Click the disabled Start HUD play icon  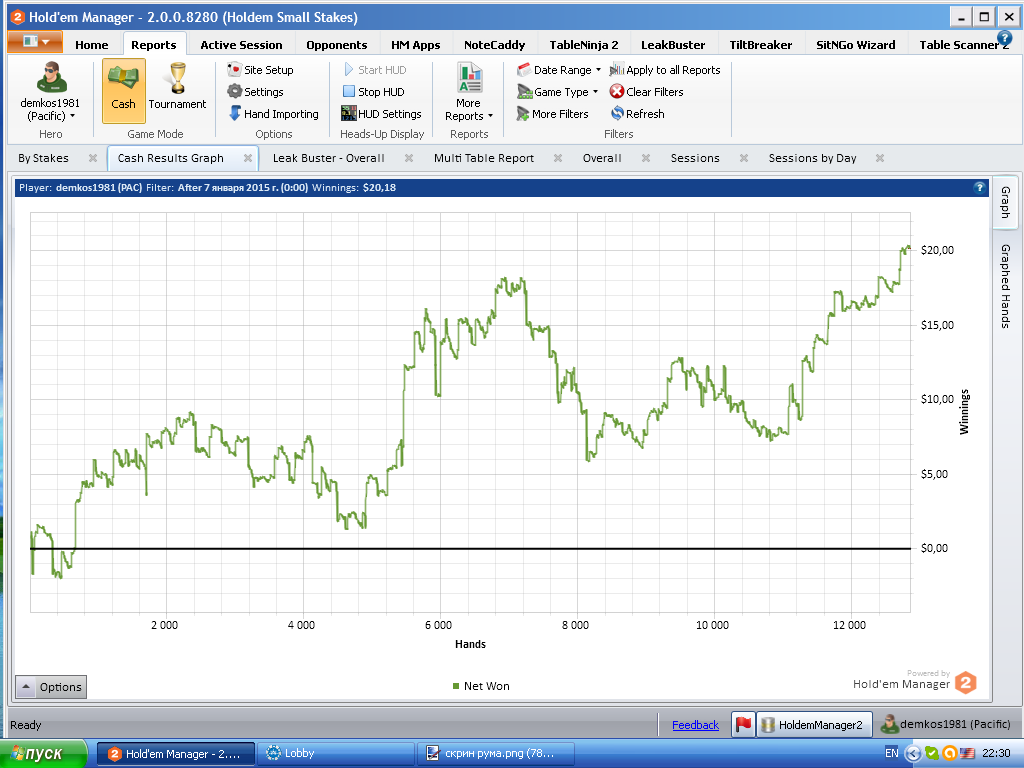tap(349, 70)
